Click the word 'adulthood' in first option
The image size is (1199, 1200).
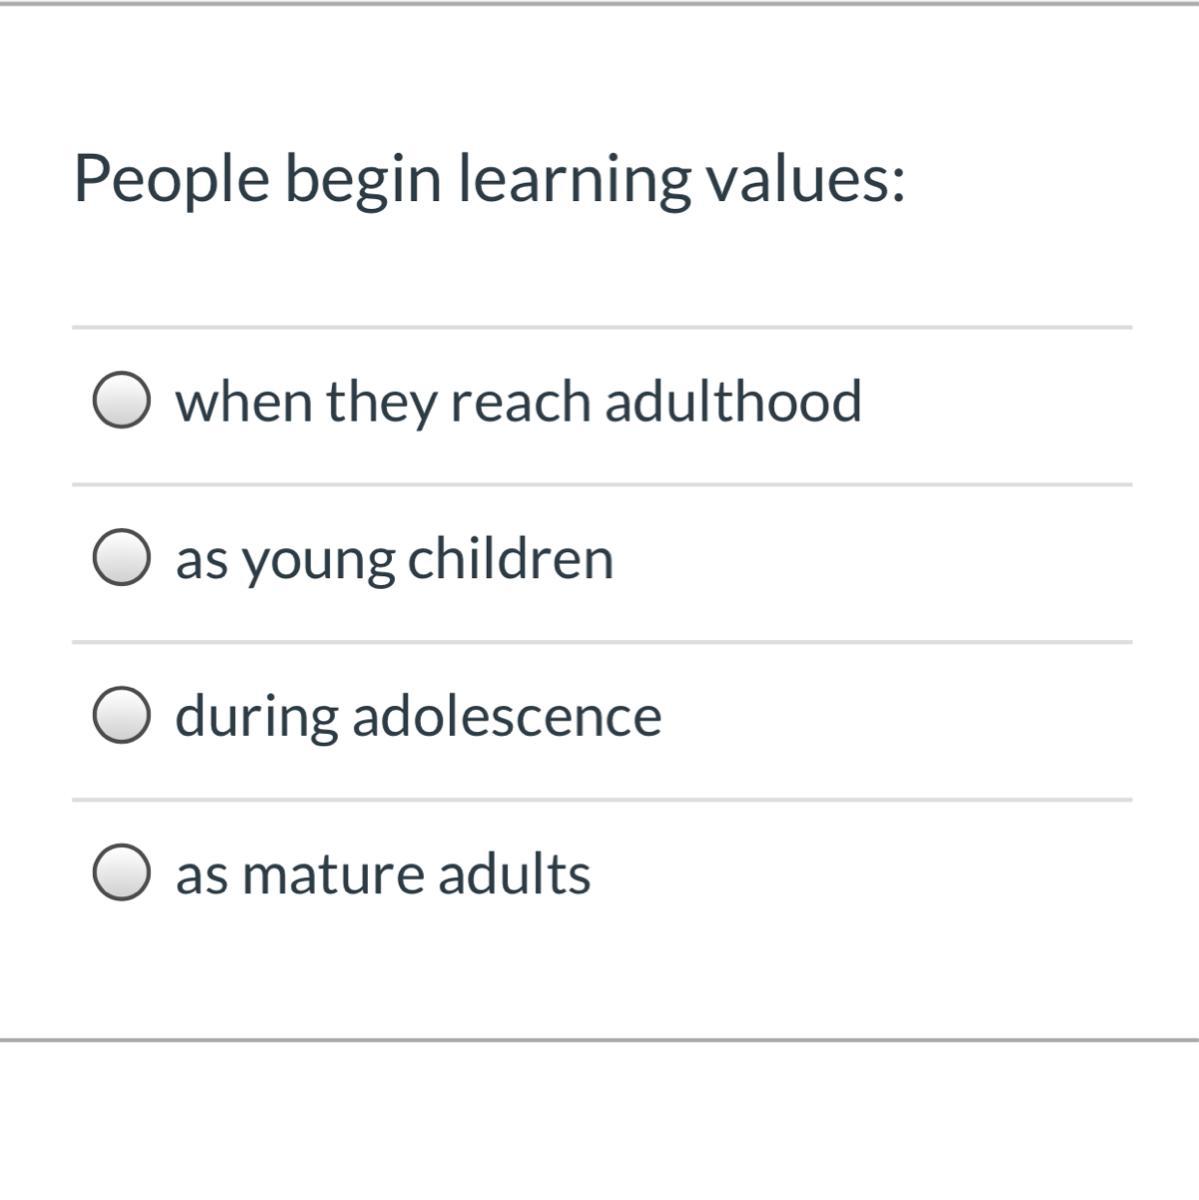733,401
